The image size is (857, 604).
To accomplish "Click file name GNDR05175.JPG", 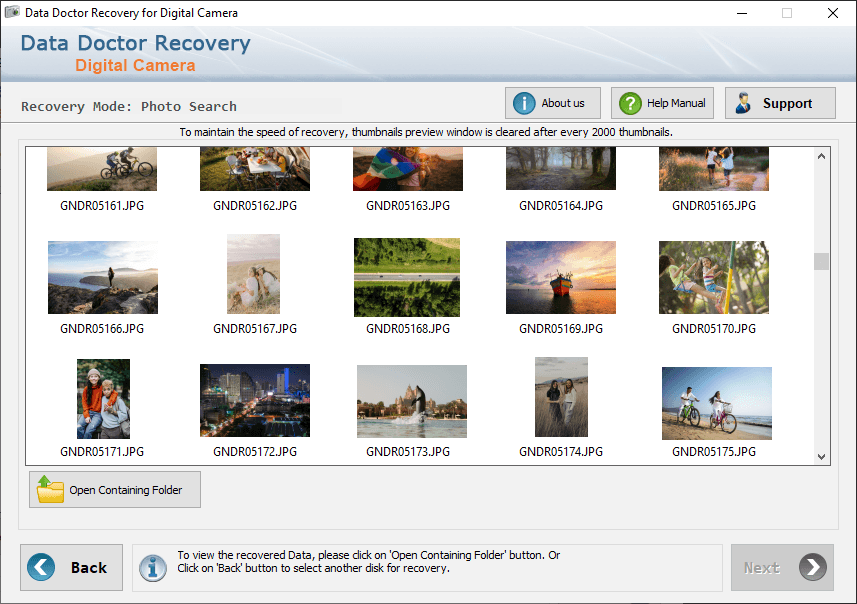I will click(x=714, y=452).
